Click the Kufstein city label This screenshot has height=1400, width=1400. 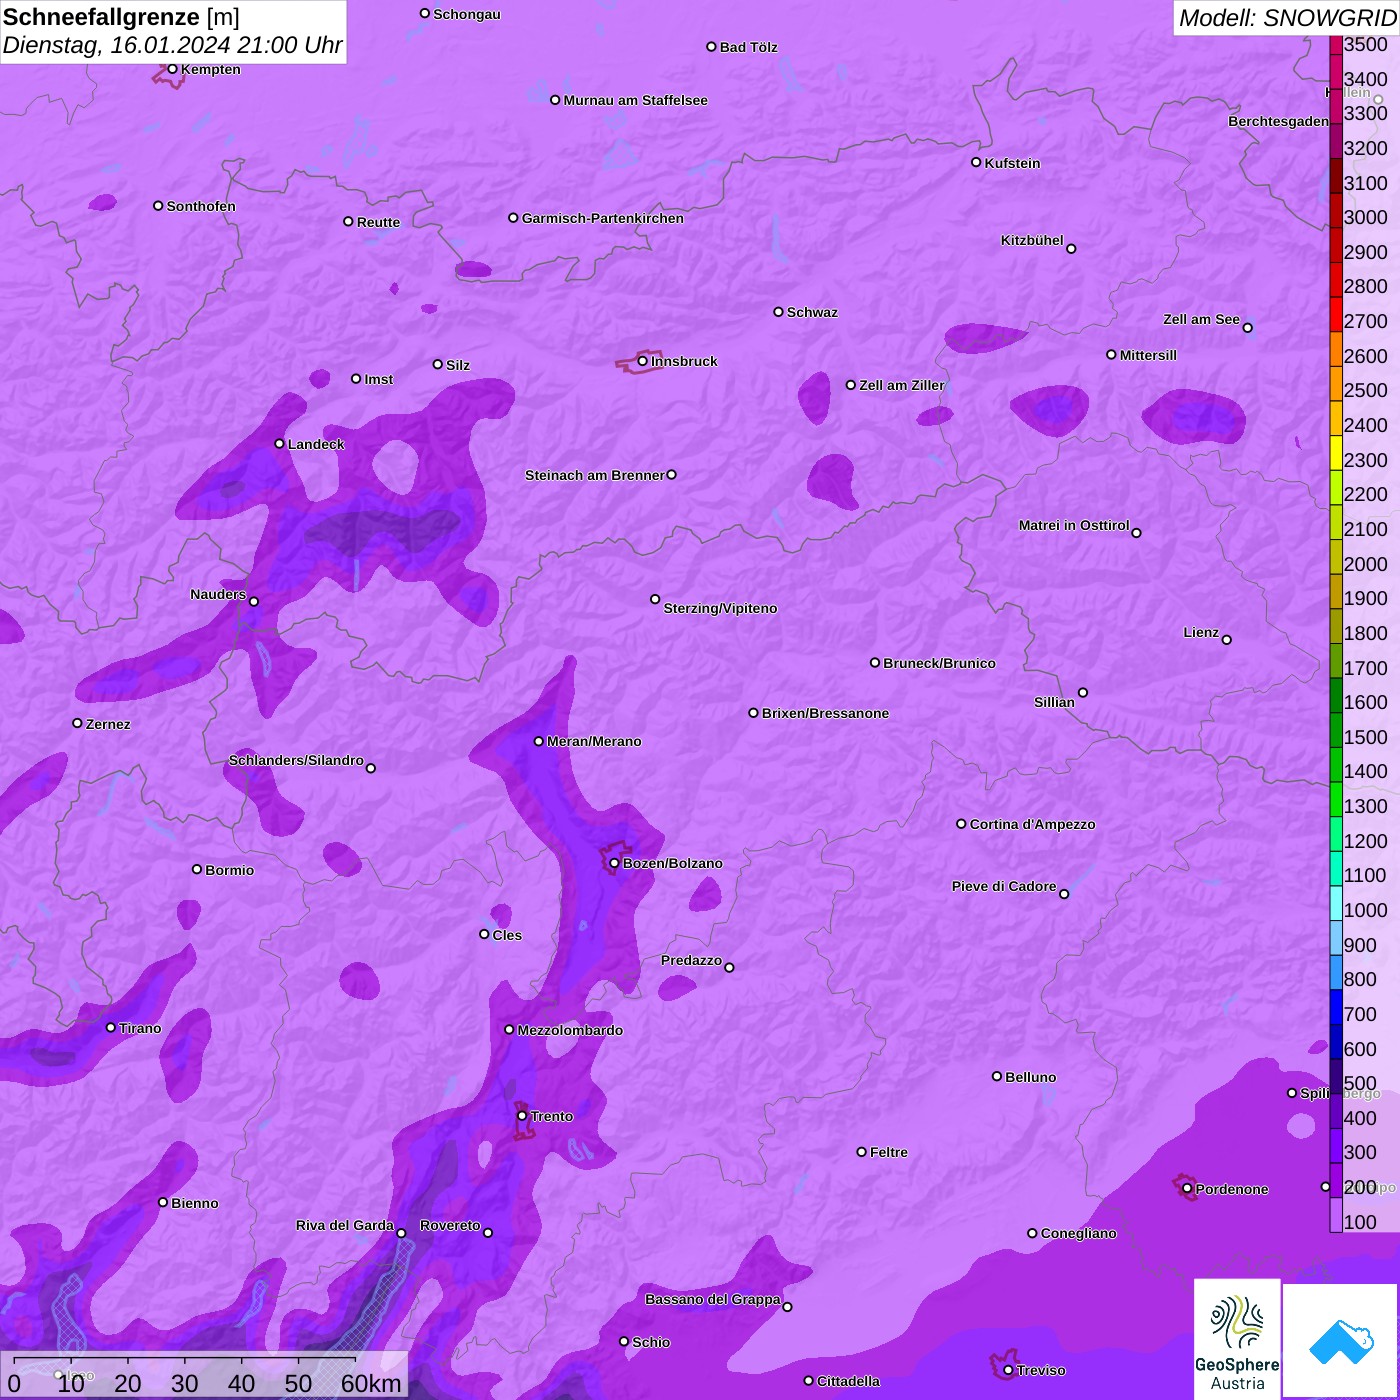(x=1012, y=163)
